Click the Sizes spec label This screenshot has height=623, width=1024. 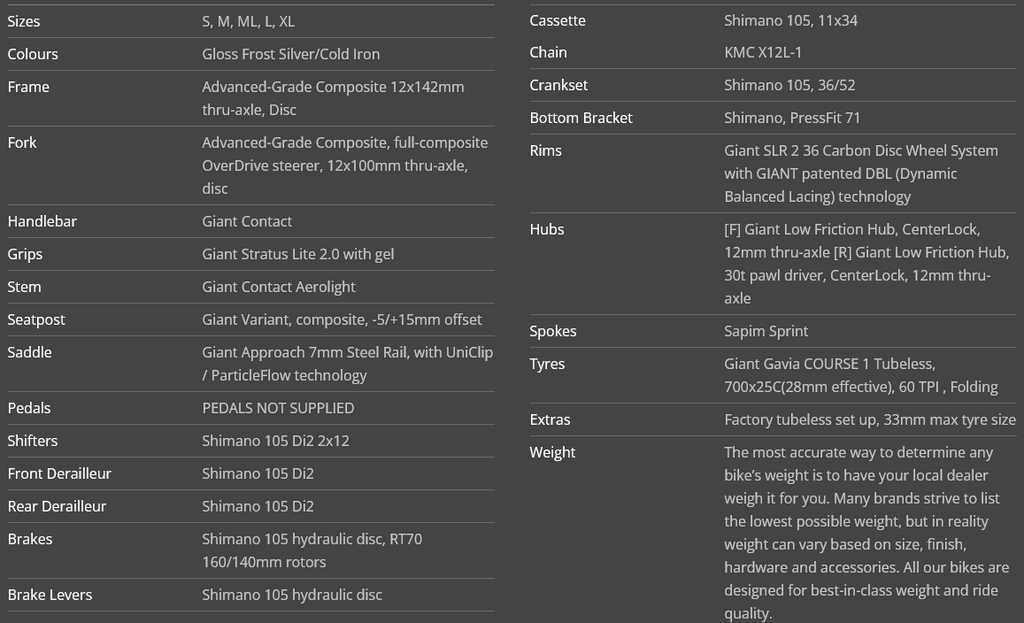[24, 22]
